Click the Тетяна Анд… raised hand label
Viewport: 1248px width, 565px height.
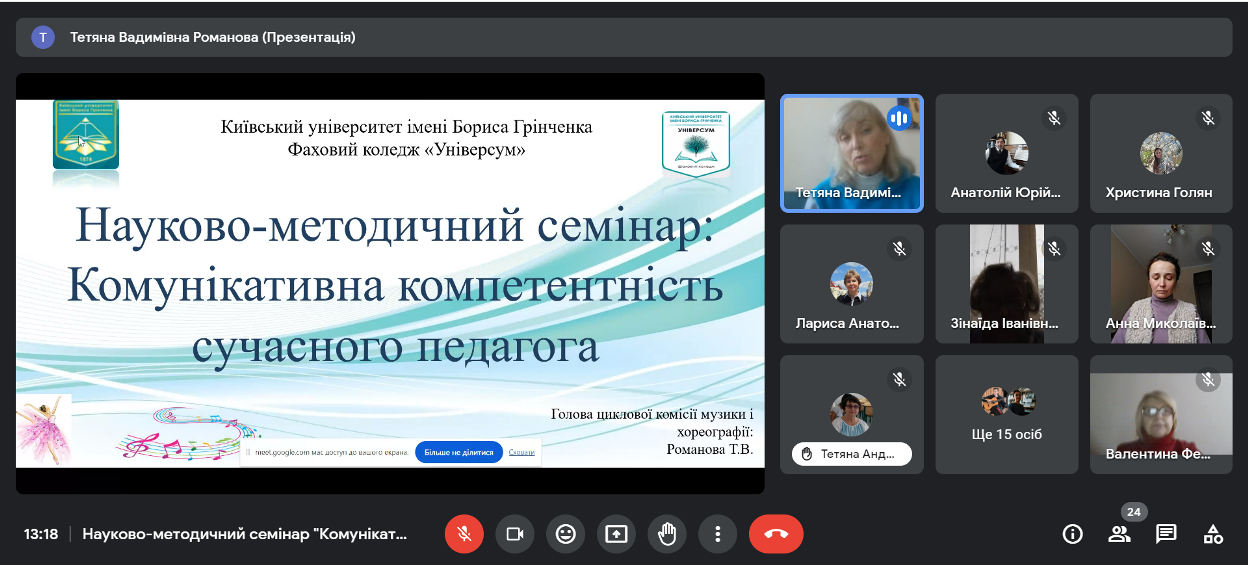(x=852, y=454)
